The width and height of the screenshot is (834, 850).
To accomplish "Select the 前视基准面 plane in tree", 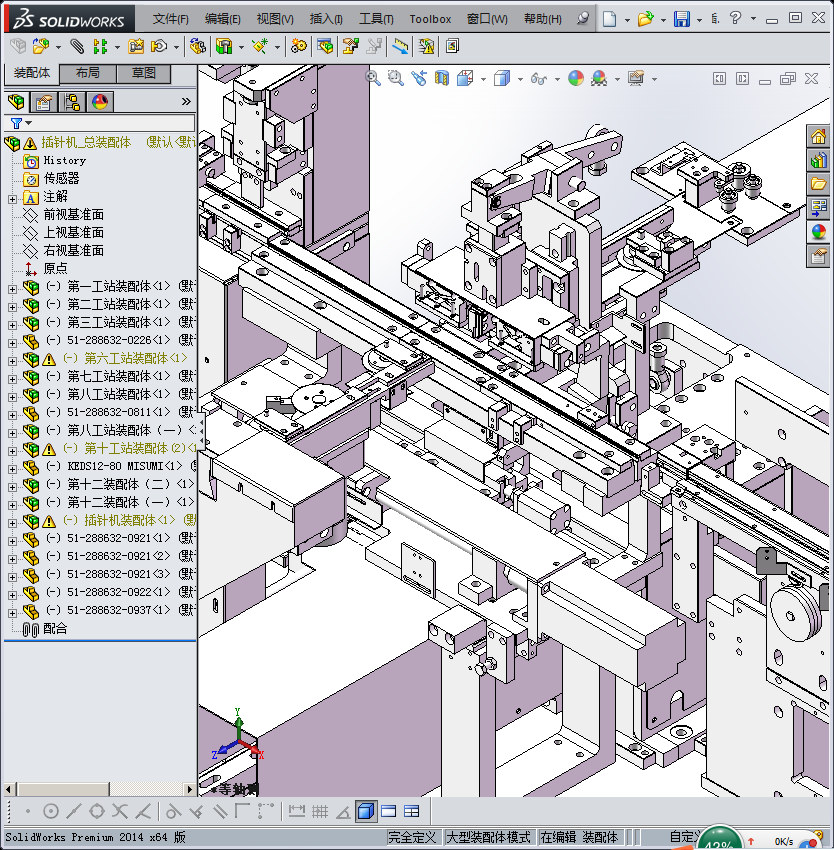I will 73,215.
